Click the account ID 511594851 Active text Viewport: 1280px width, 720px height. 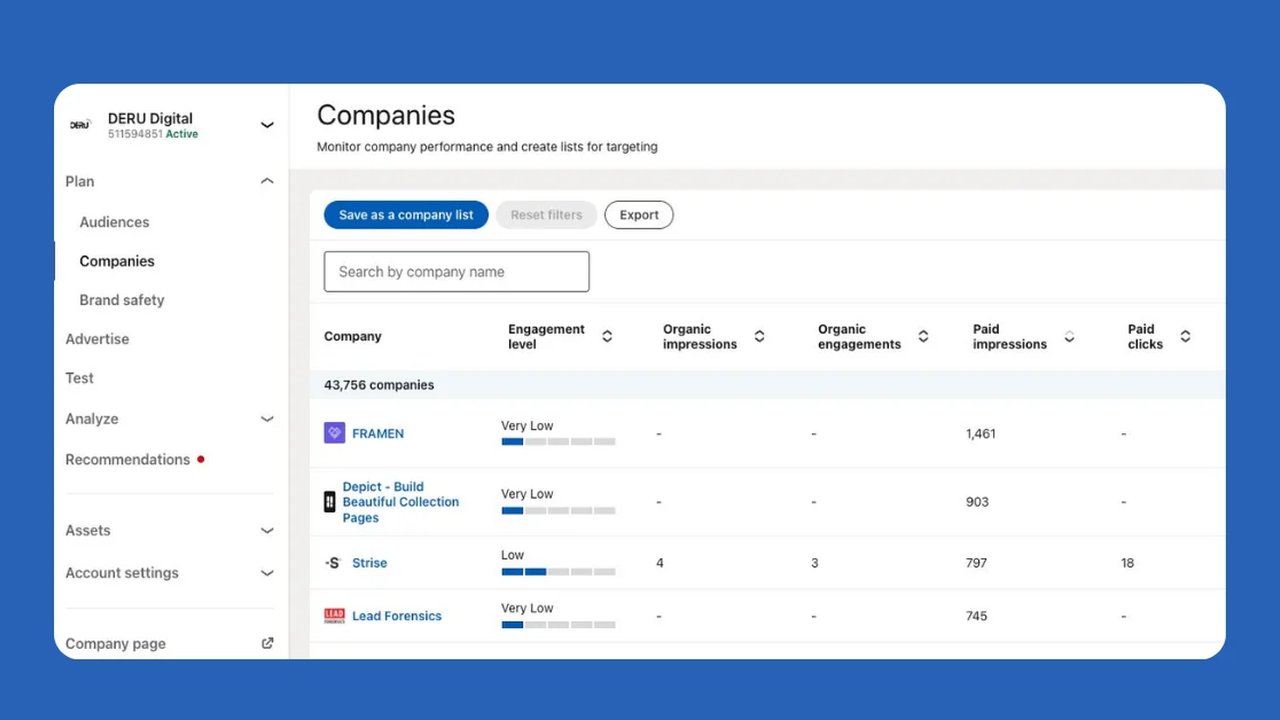(153, 134)
